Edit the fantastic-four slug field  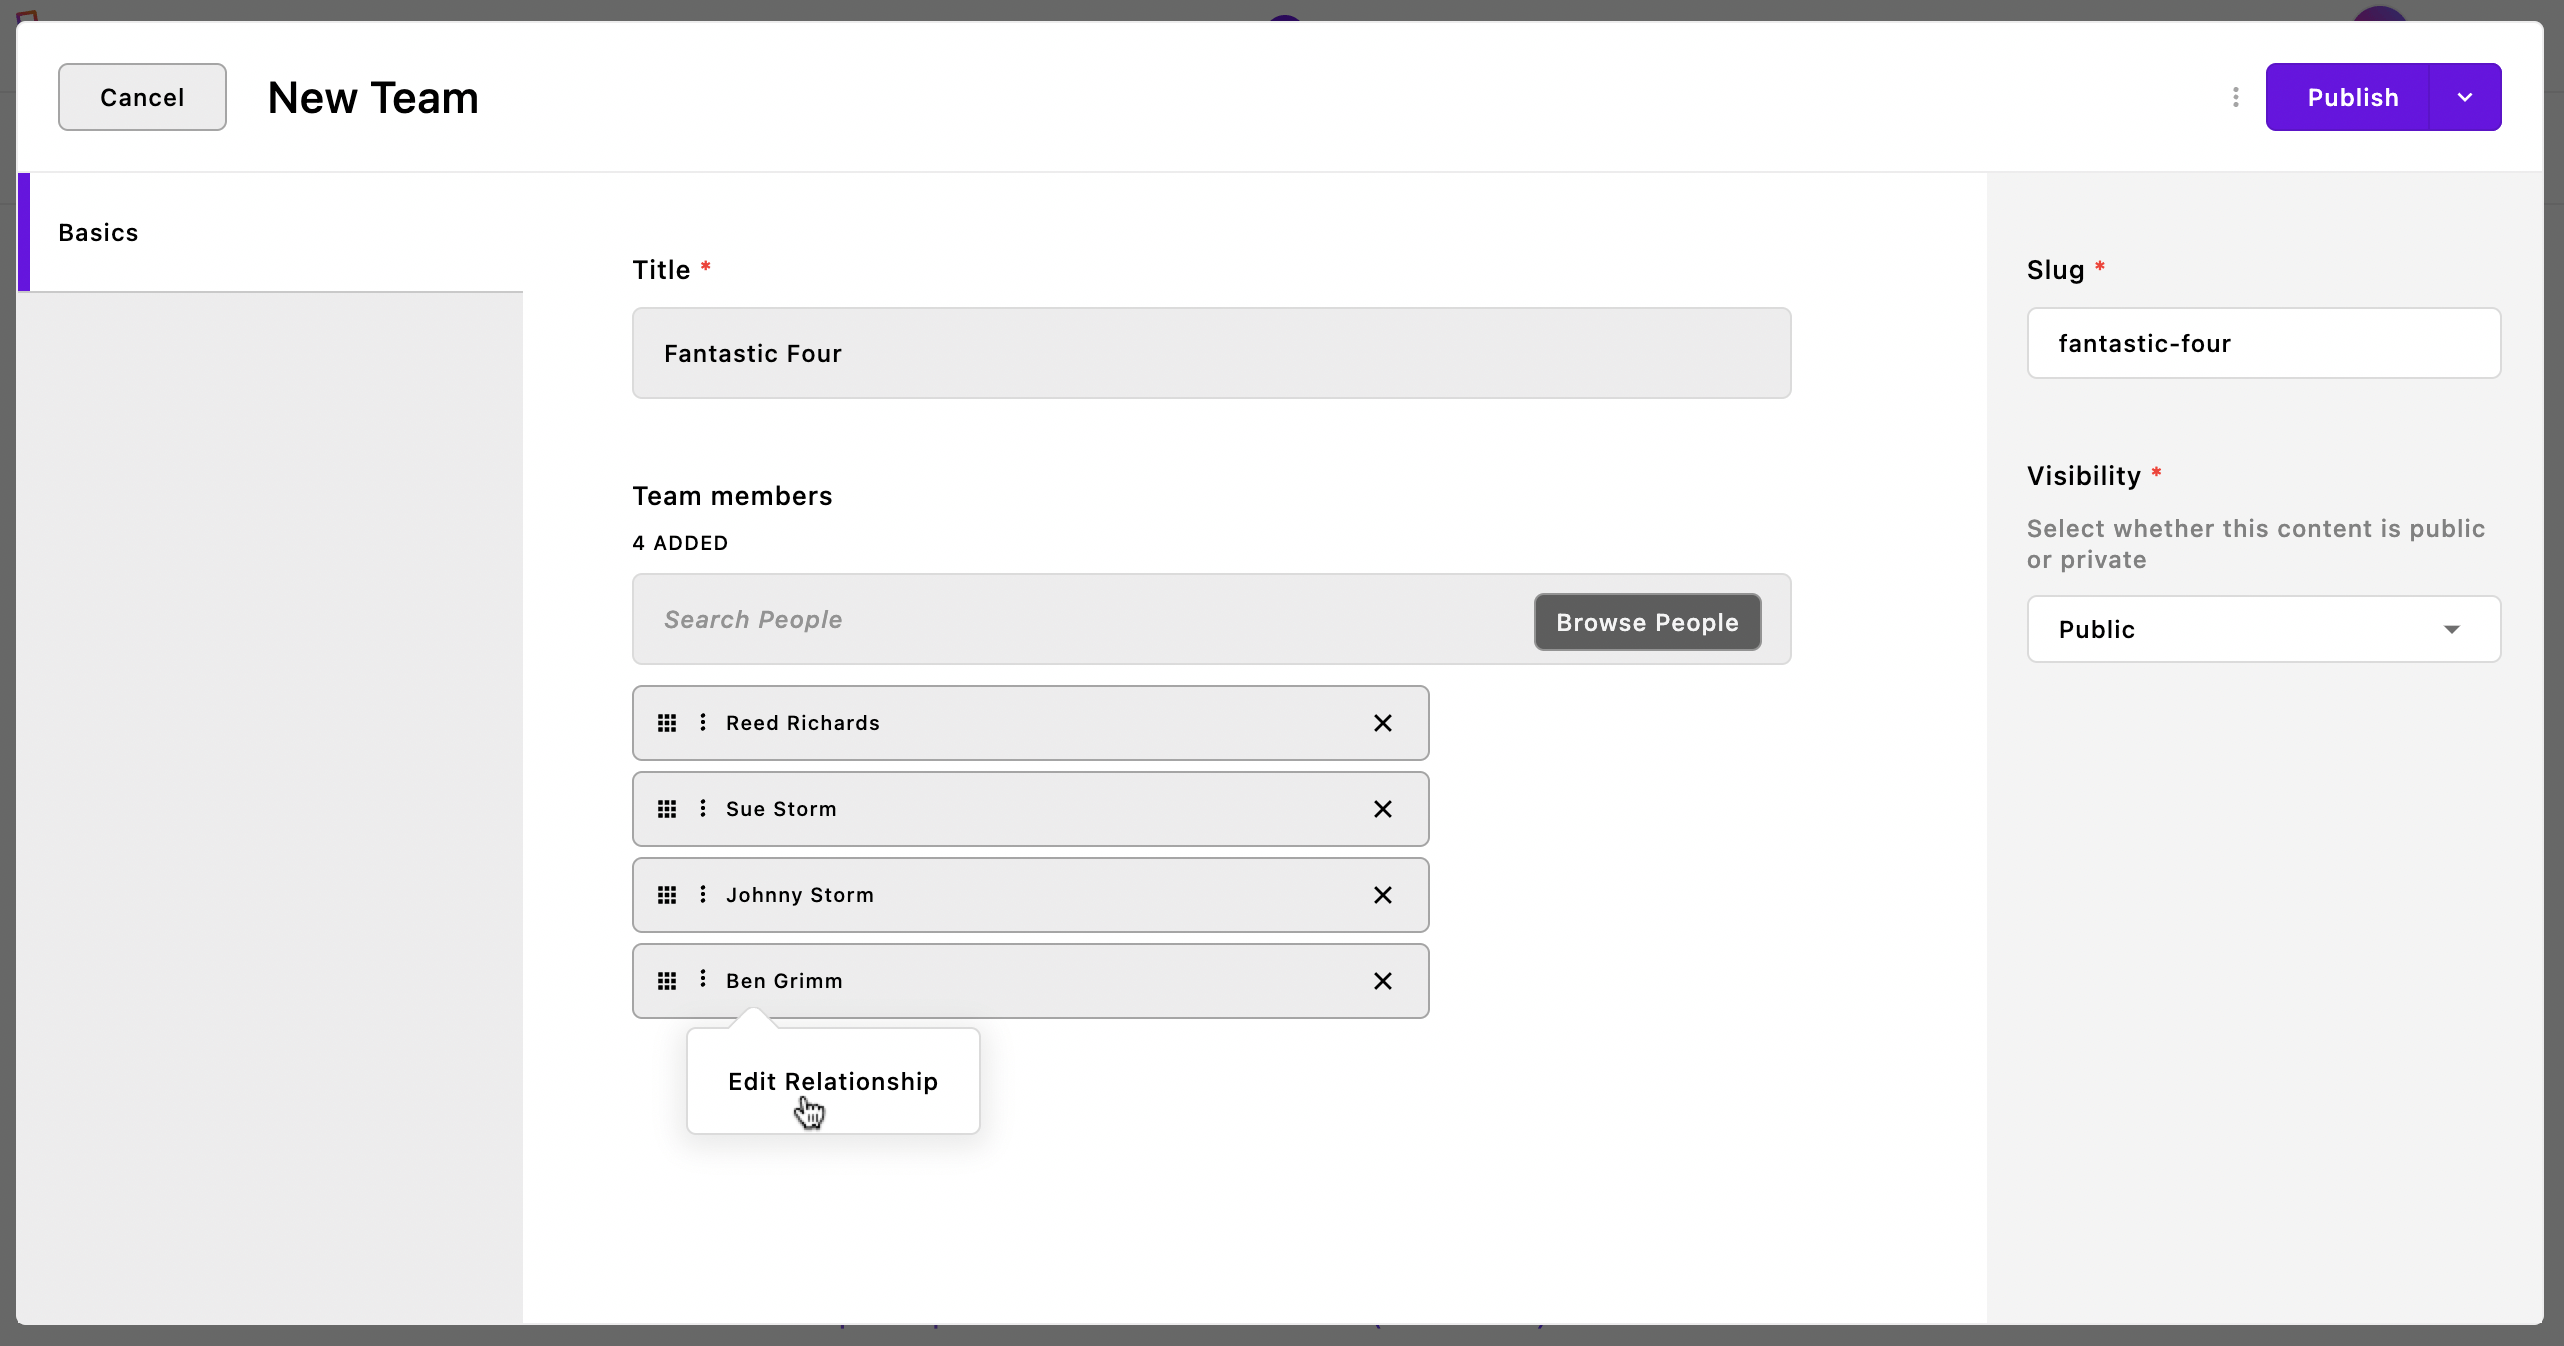(x=2262, y=343)
